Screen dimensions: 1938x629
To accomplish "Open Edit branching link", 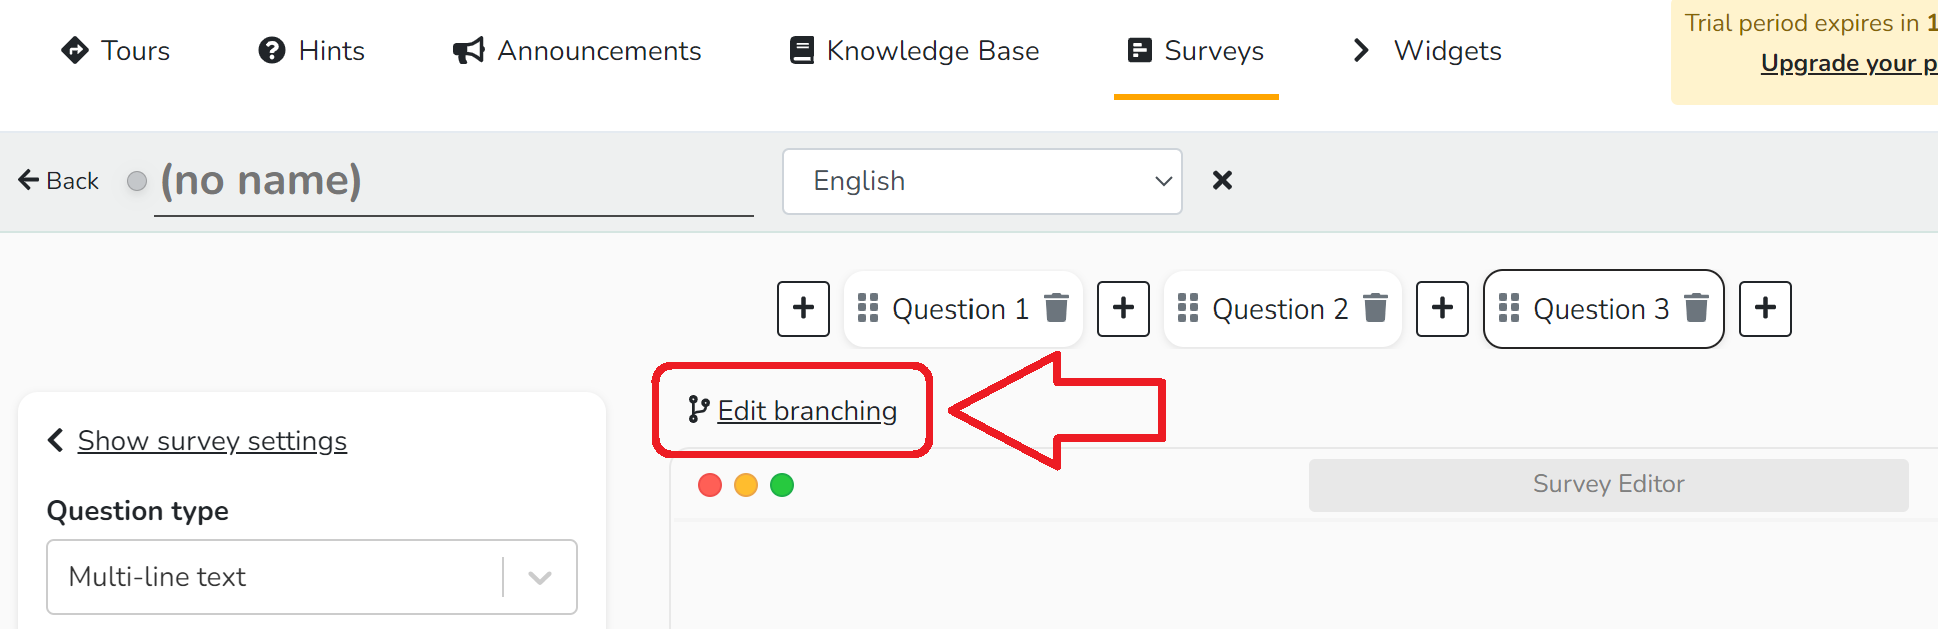I will (807, 411).
